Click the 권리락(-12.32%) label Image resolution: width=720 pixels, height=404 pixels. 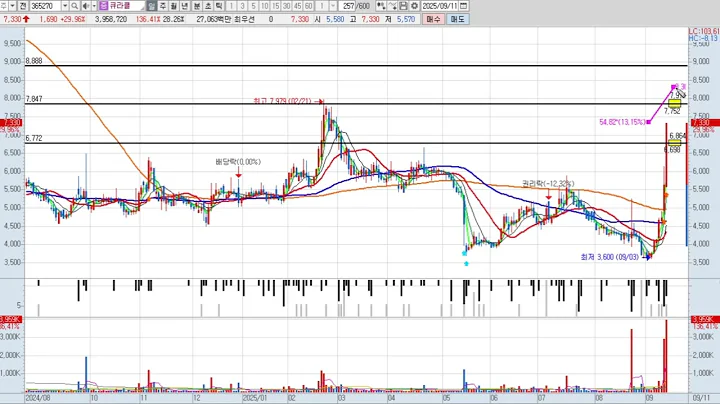[x=548, y=184]
